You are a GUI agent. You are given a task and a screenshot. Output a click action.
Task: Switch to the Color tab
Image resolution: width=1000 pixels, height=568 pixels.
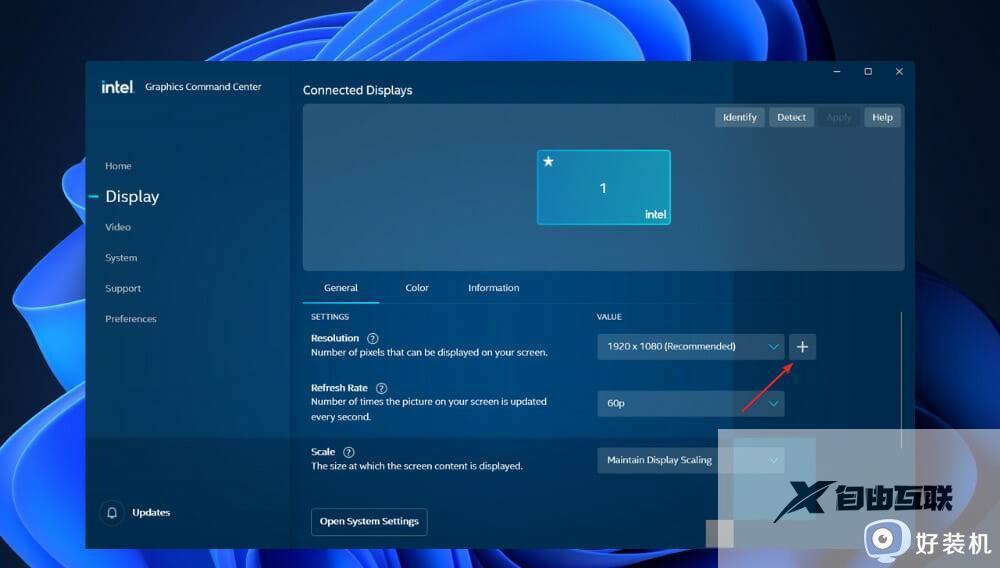417,288
